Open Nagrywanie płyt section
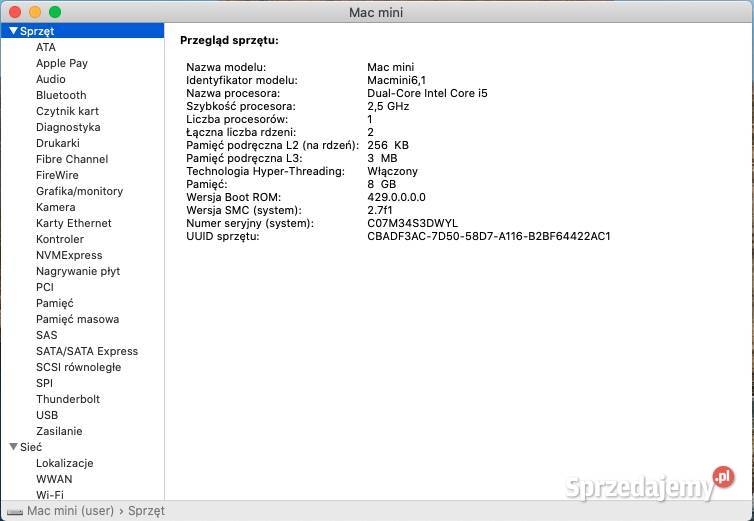 click(x=78, y=271)
